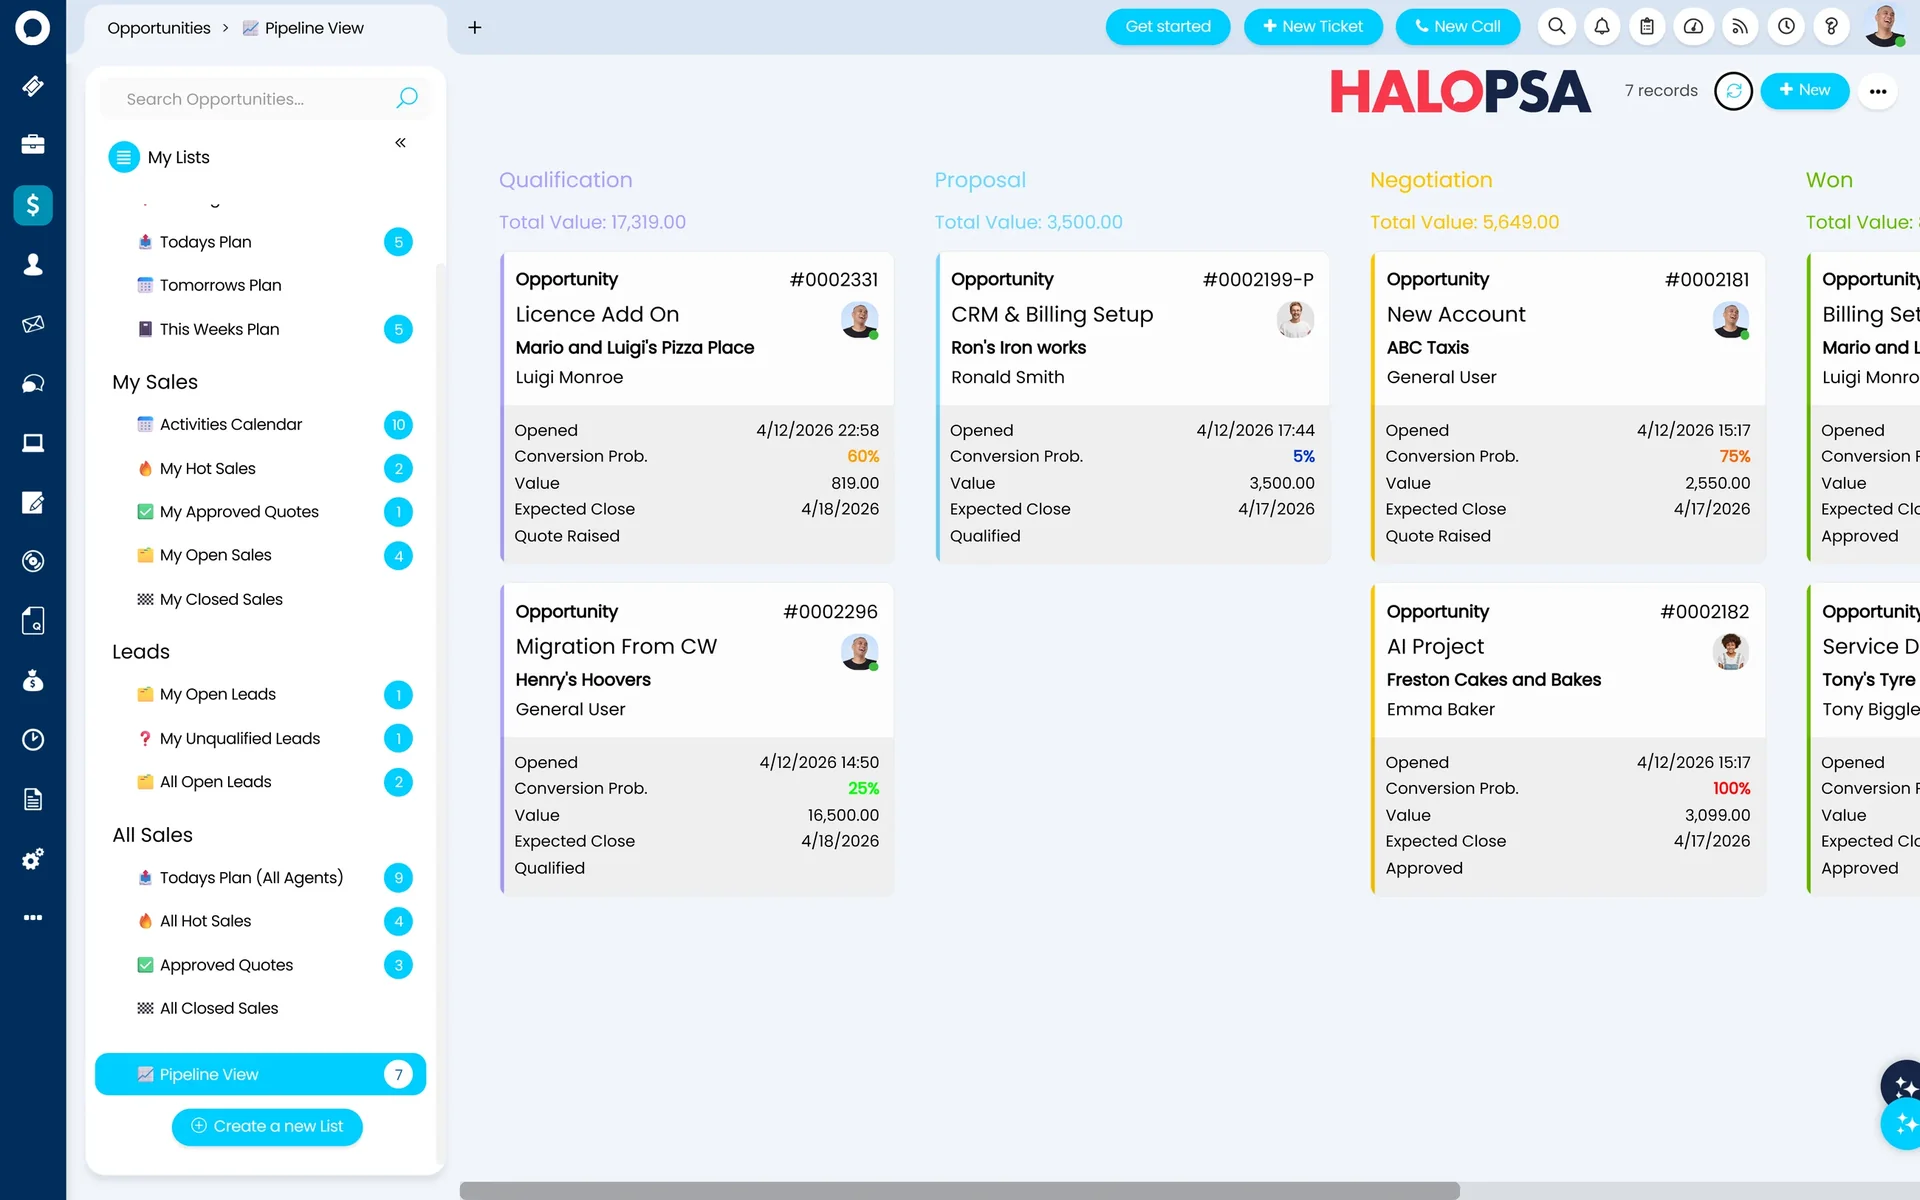Add a new tab with plus button
Screen dimensions: 1920x1200
pyautogui.click(x=475, y=27)
